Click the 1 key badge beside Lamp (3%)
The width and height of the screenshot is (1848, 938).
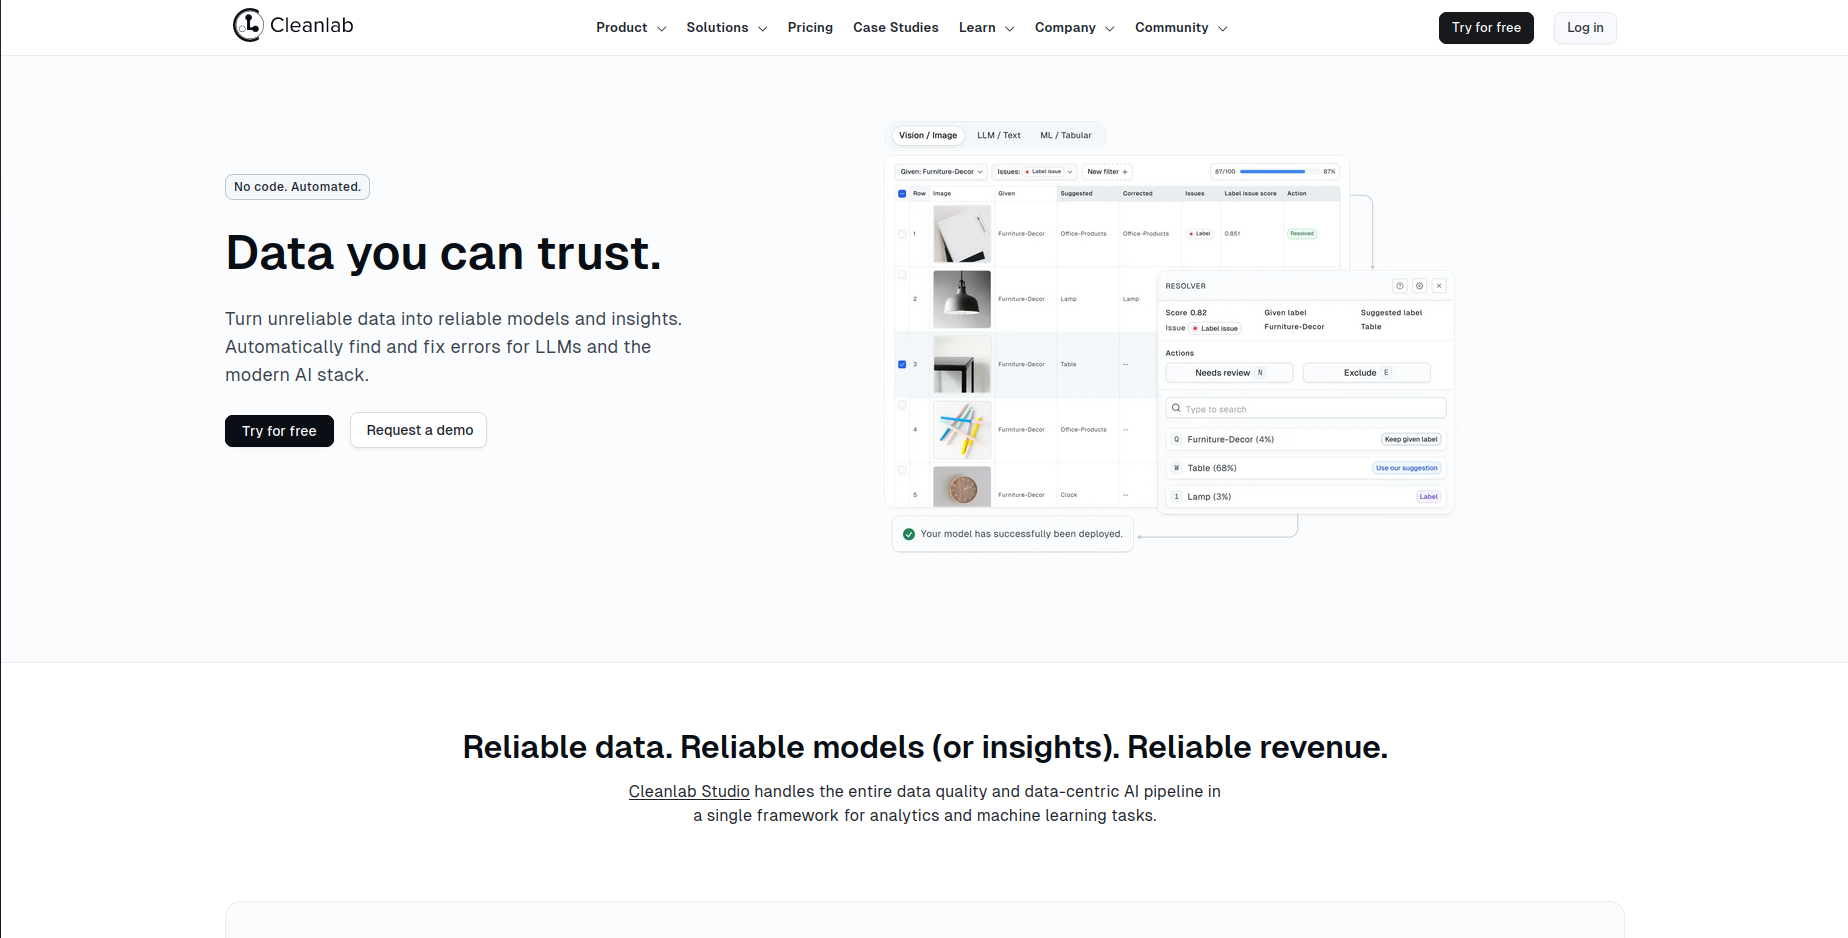[x=1177, y=496]
